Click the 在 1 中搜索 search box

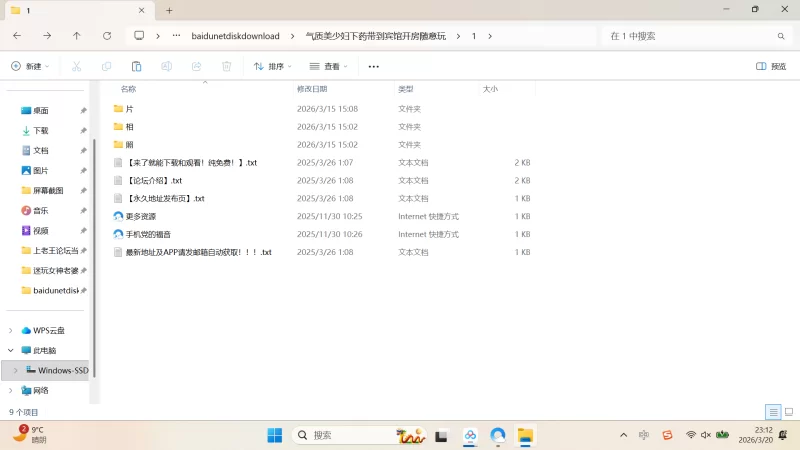[x=690, y=36]
